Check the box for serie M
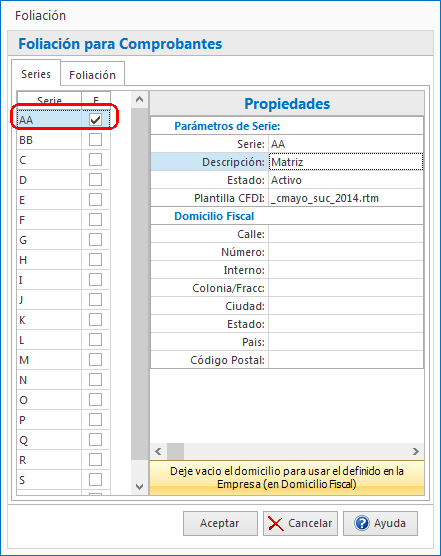The height and width of the screenshot is (556, 441). pyautogui.click(x=95, y=360)
